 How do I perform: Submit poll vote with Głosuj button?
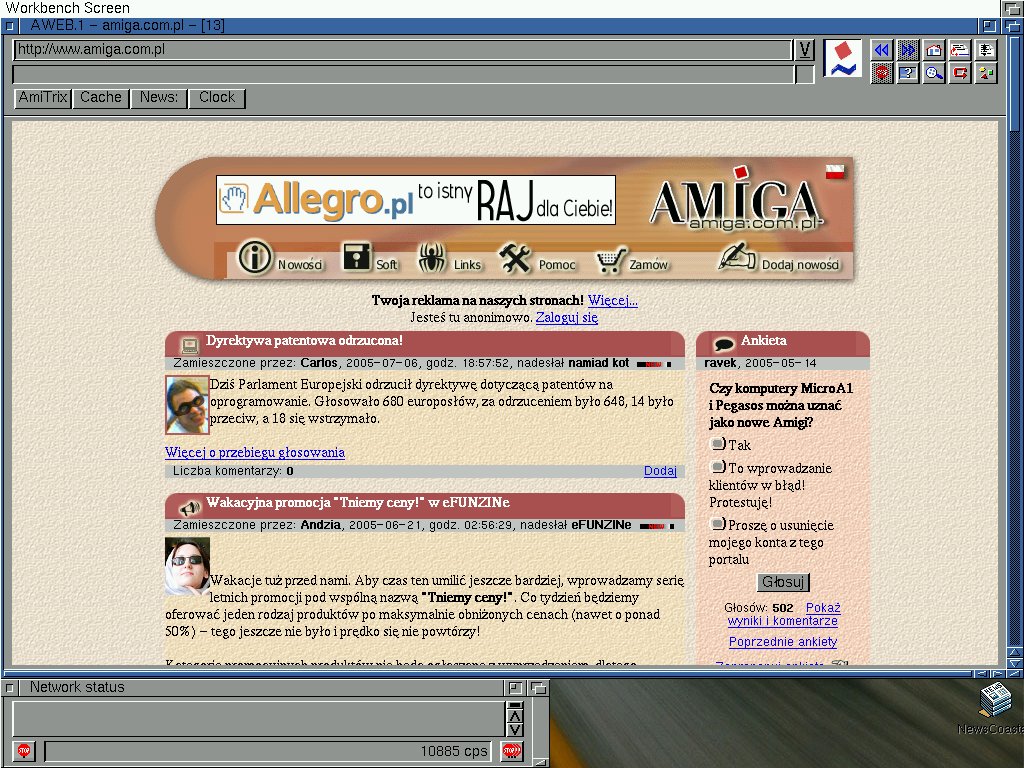(783, 582)
